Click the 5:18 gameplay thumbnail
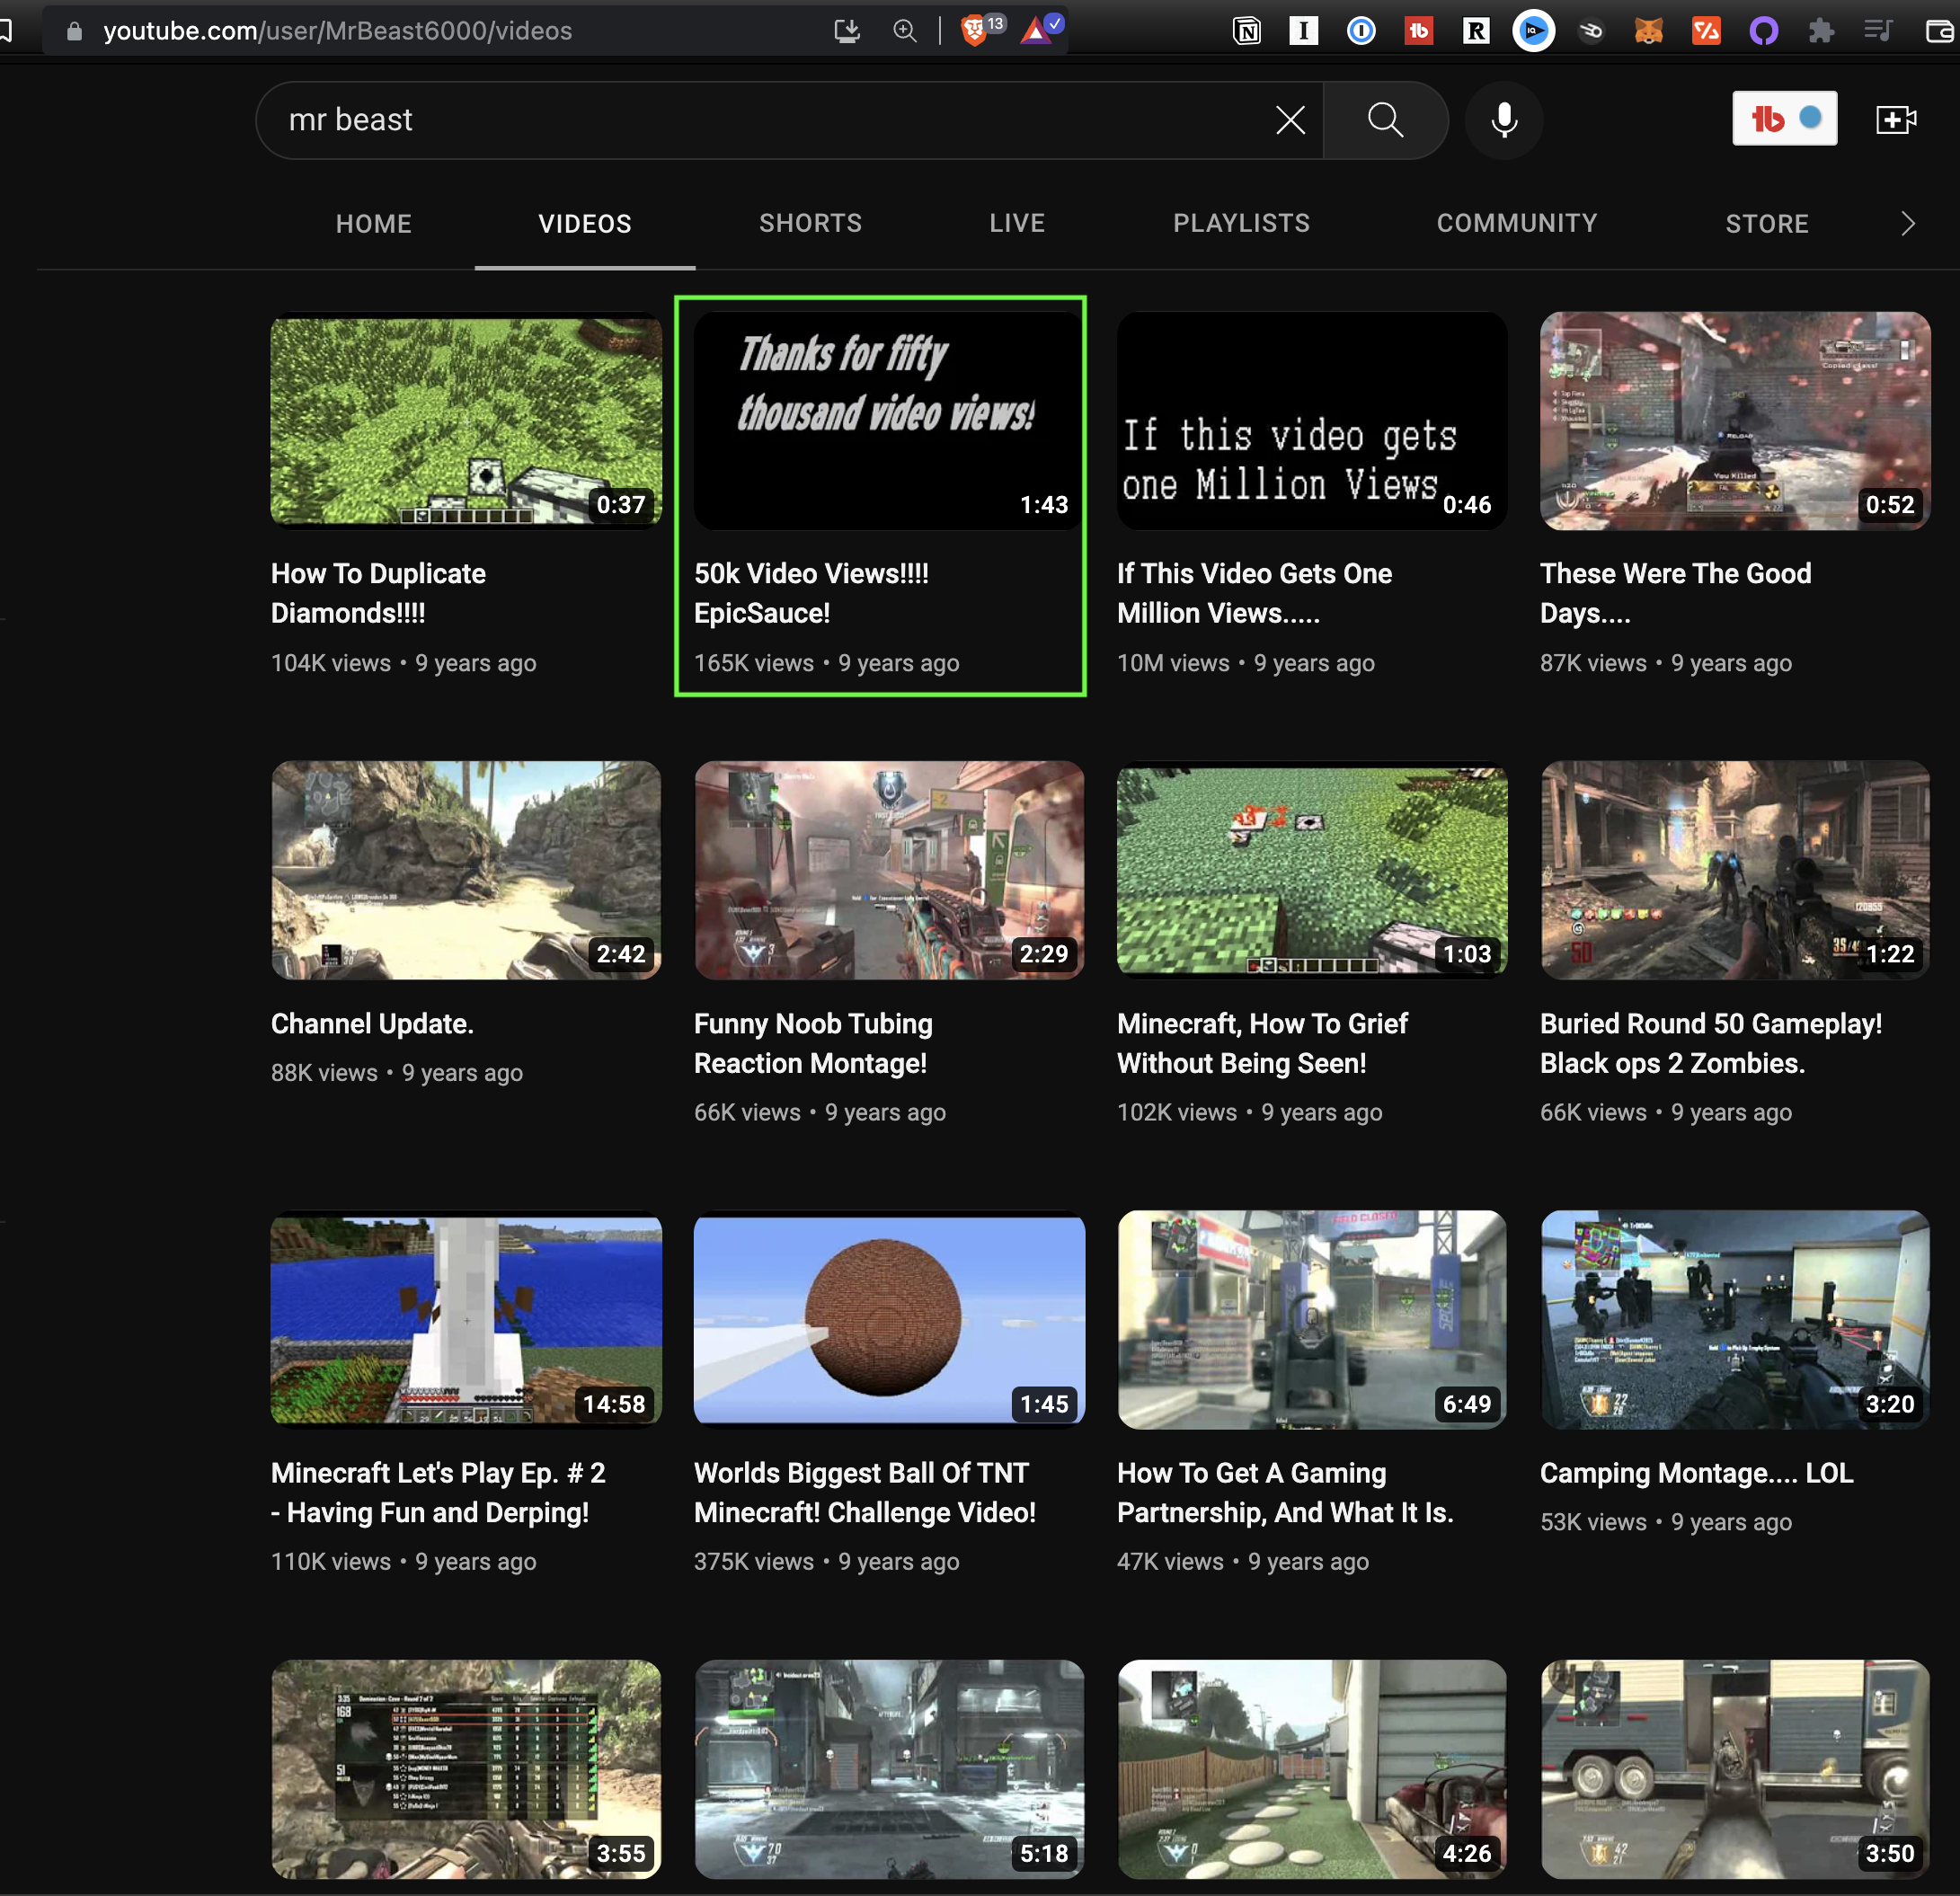This screenshot has width=1960, height=1896. [x=889, y=1769]
